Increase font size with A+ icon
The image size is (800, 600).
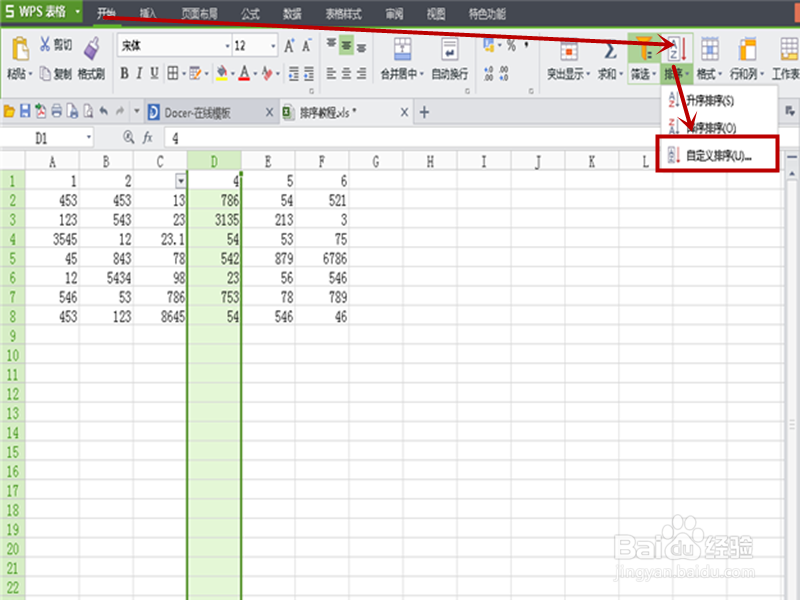pyautogui.click(x=289, y=46)
